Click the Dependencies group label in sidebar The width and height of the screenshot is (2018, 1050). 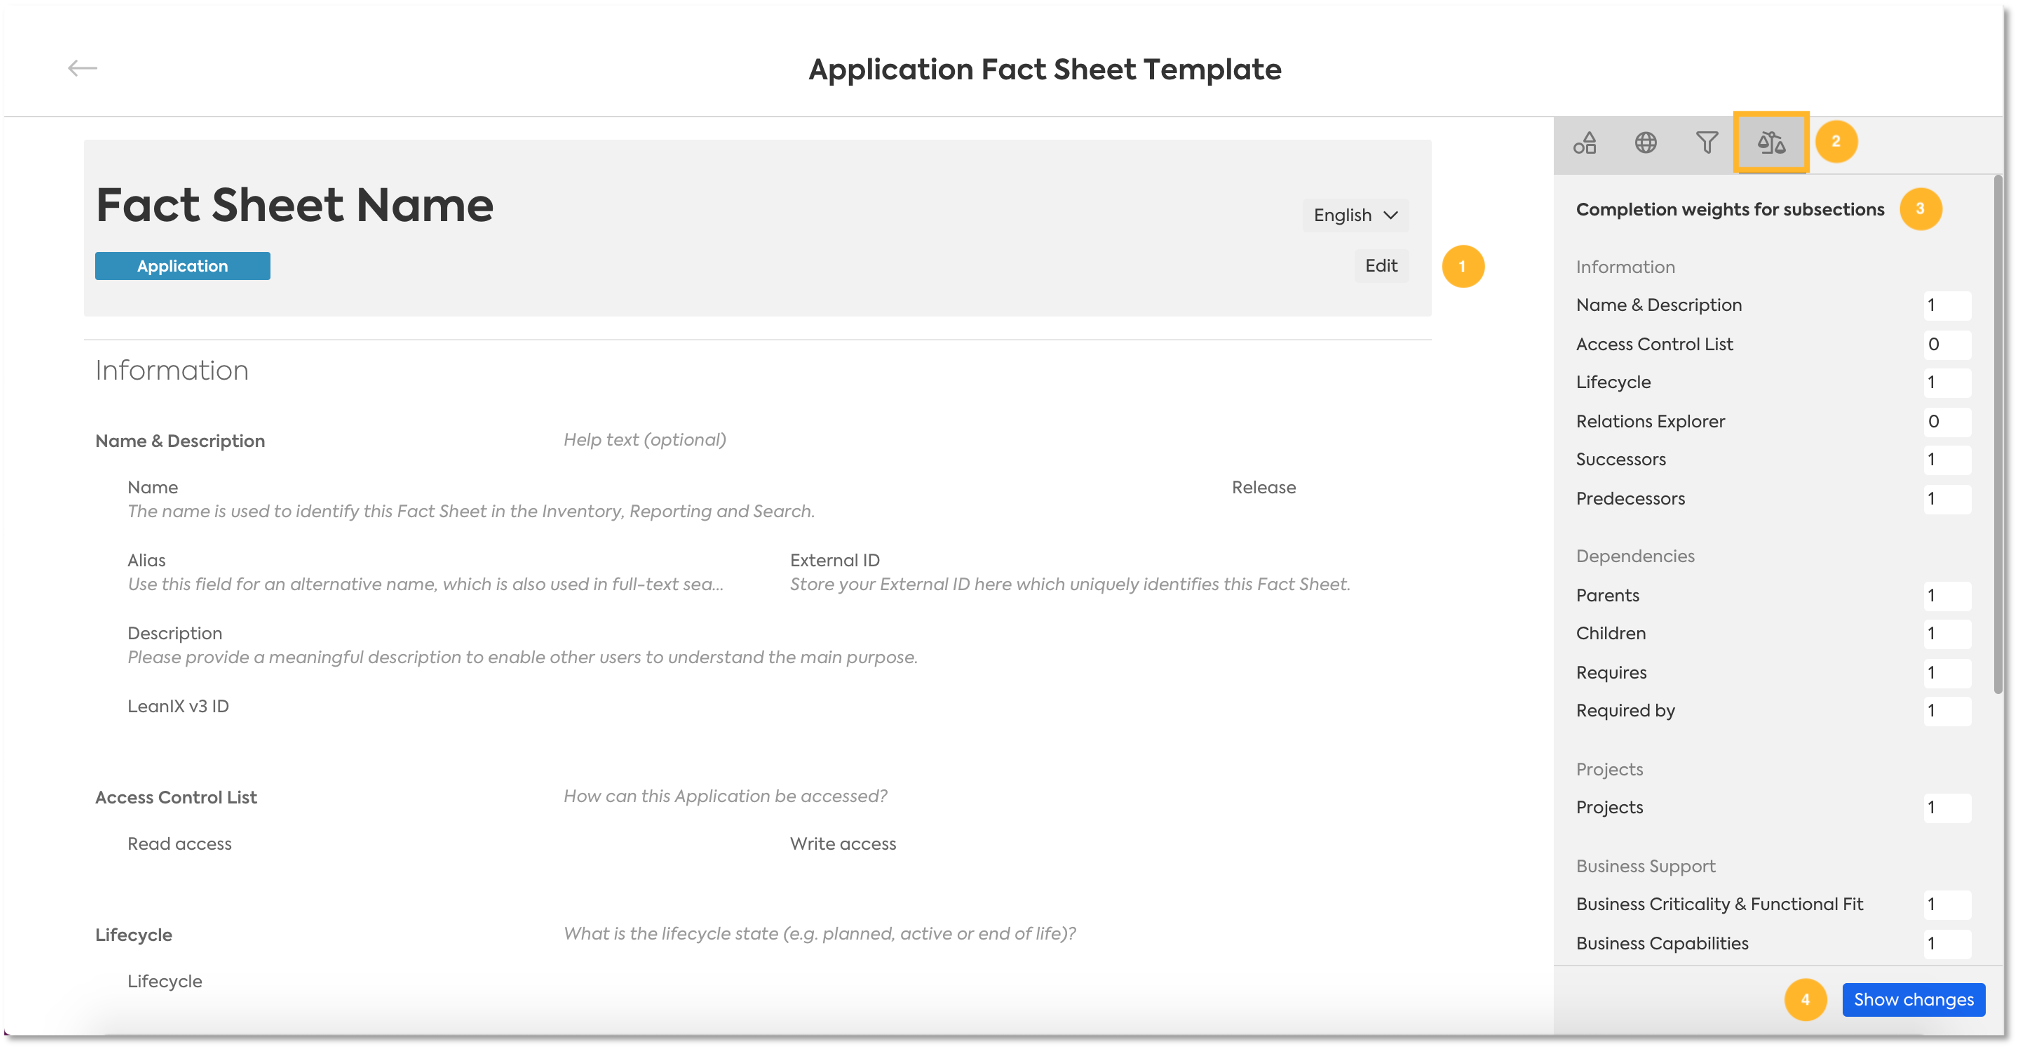pos(1635,556)
